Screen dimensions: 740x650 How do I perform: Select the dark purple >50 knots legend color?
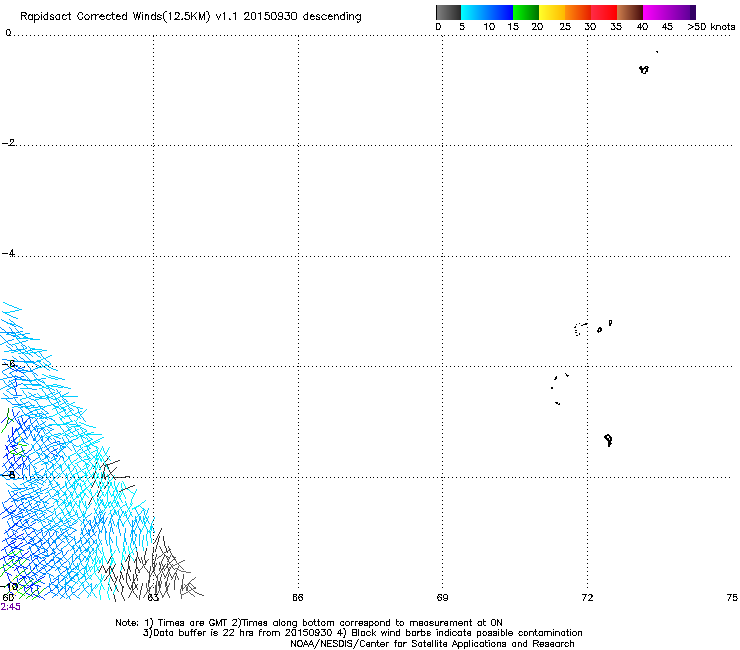(x=693, y=12)
